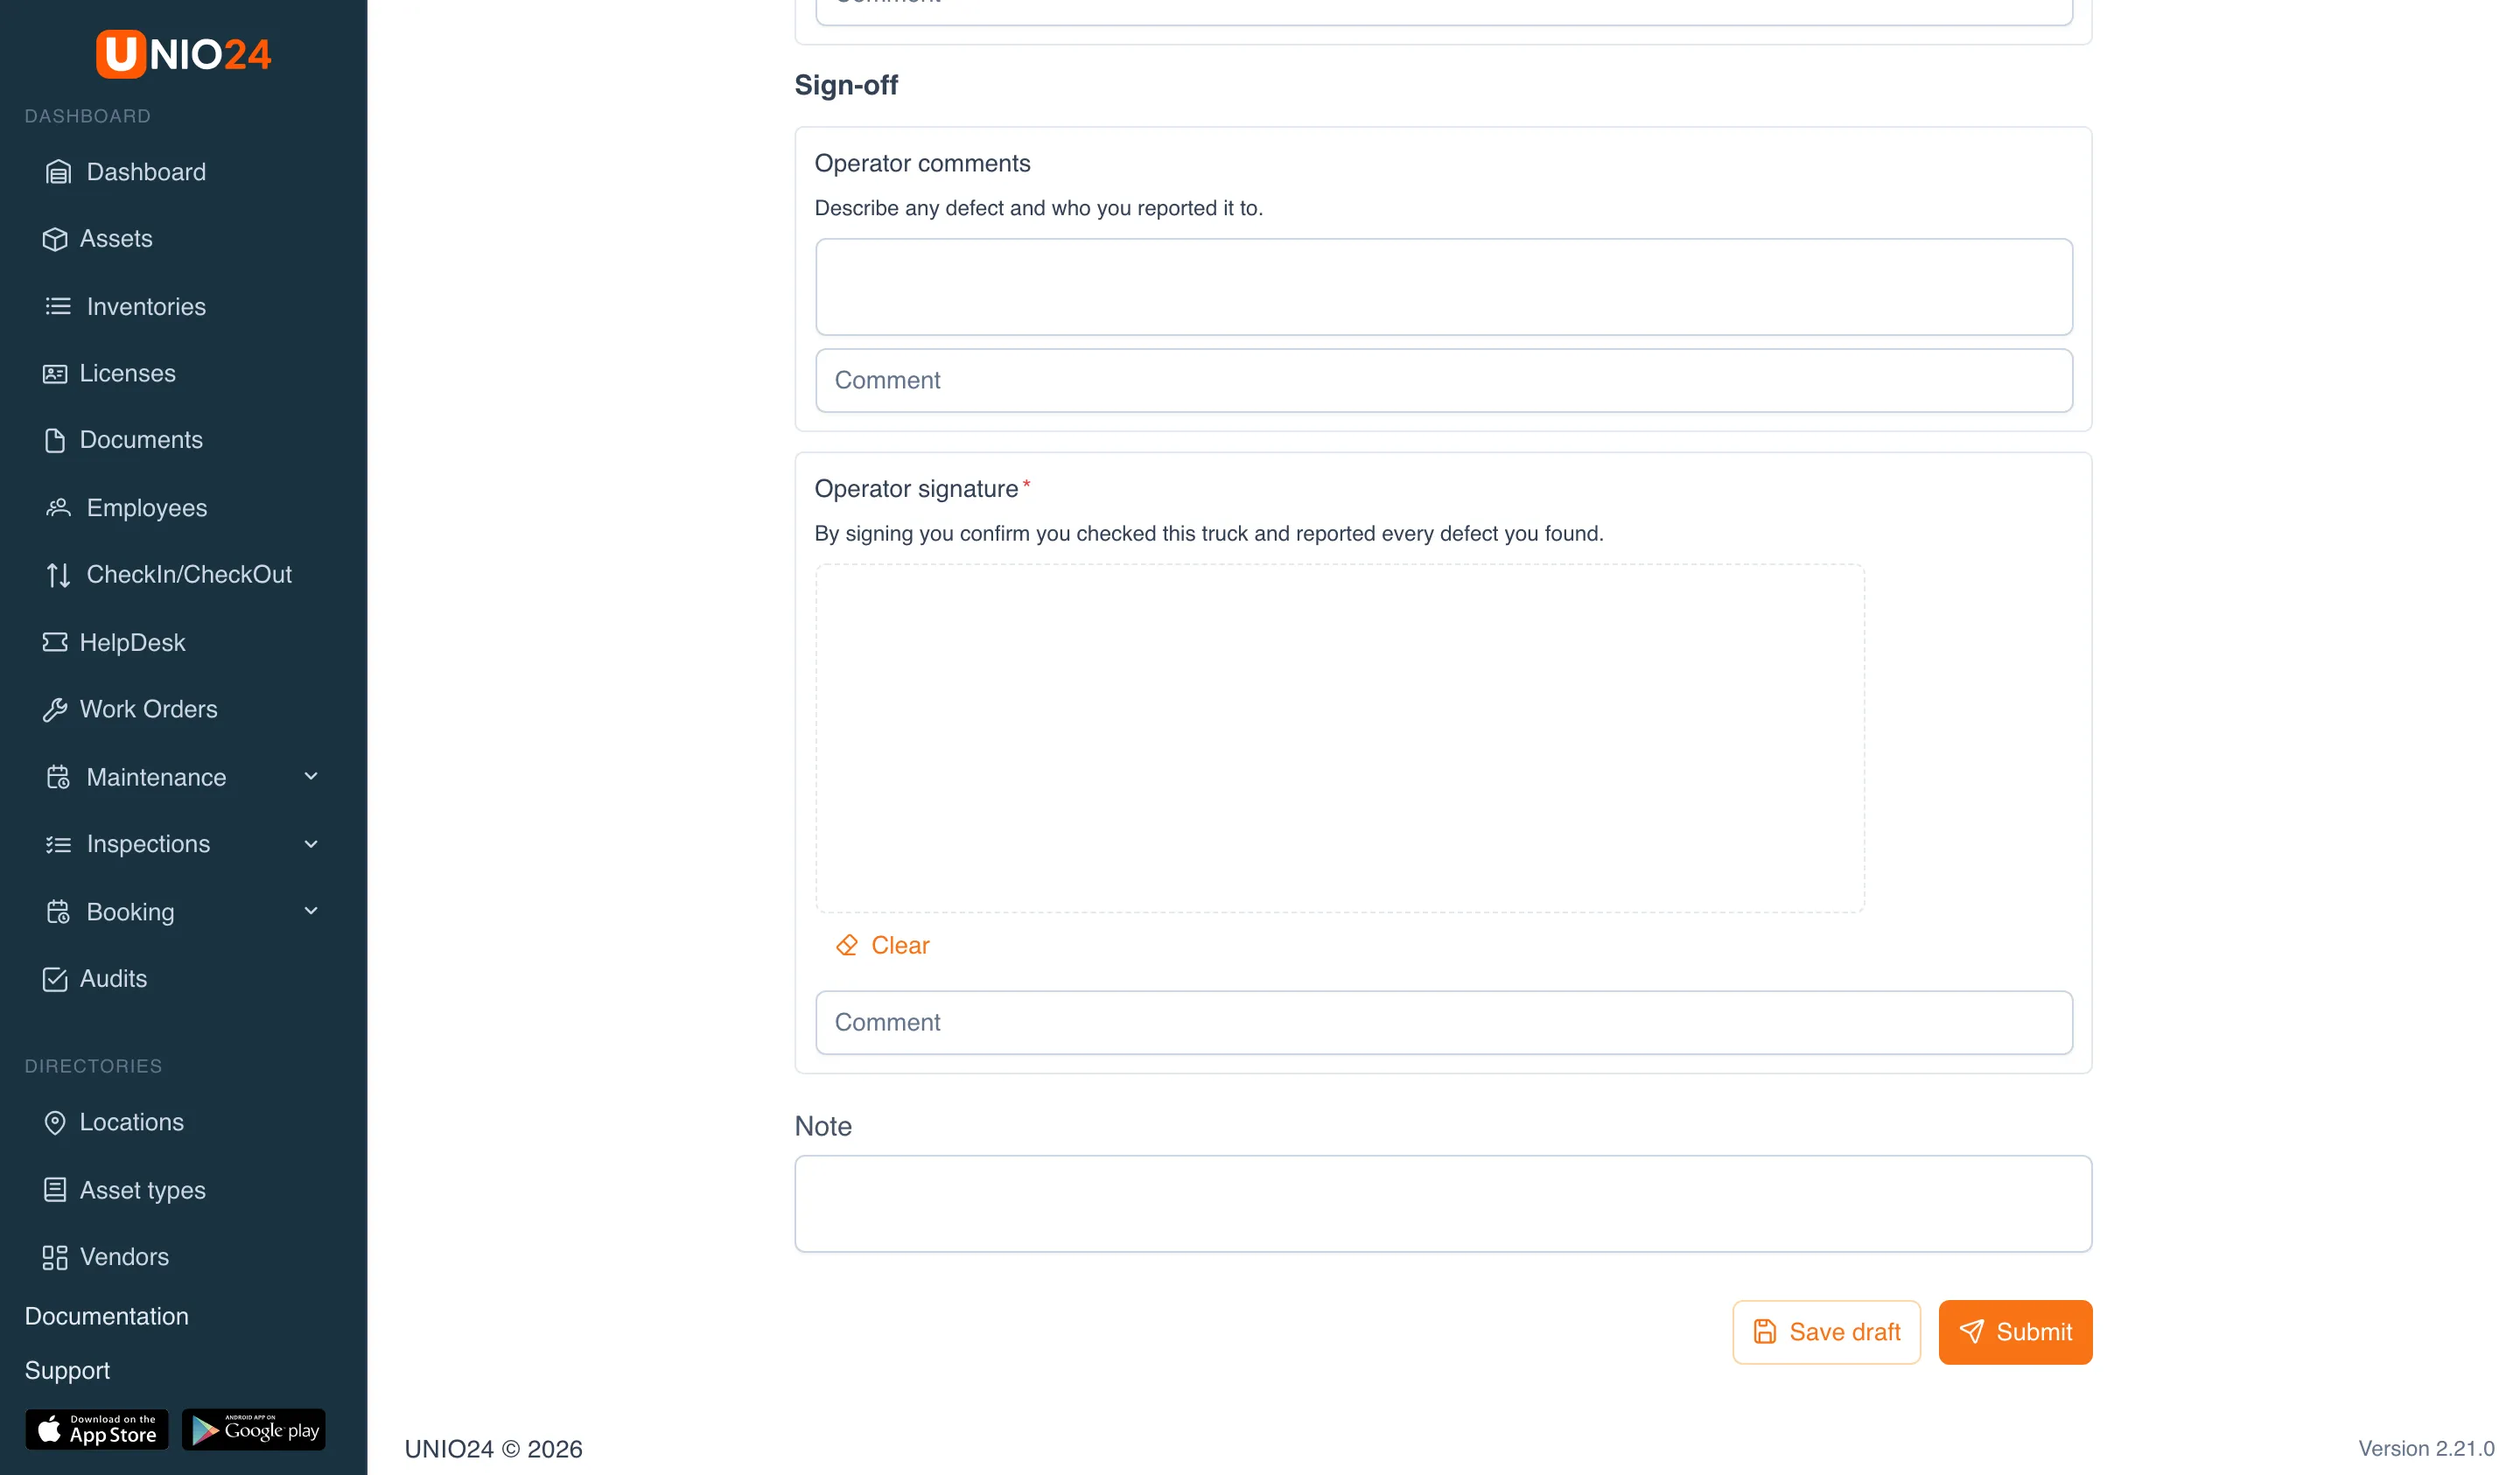Click the Inspections checklist icon
Viewport: 2520px width, 1475px height.
(x=58, y=844)
